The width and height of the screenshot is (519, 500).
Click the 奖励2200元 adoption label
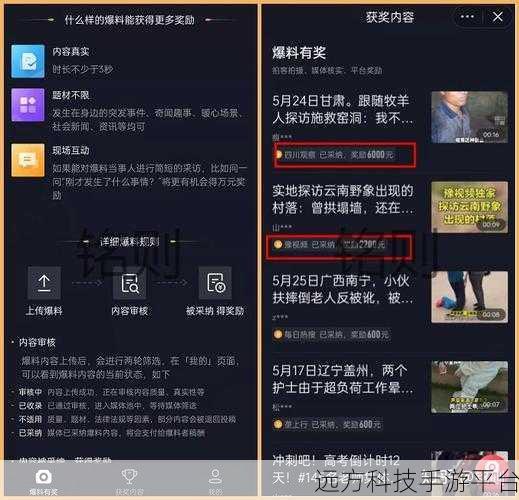(x=330, y=245)
